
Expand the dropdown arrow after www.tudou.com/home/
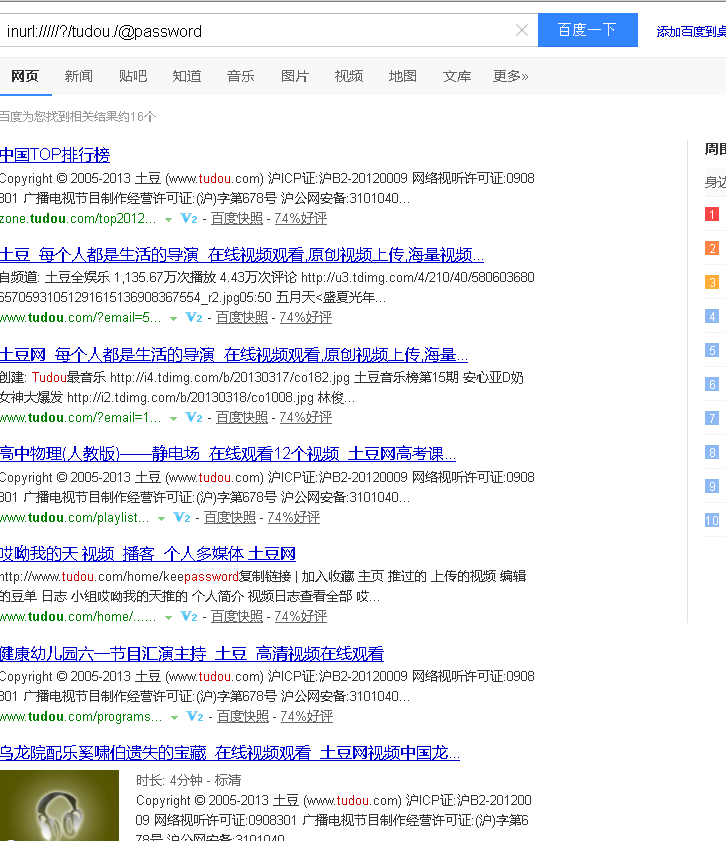[168, 617]
